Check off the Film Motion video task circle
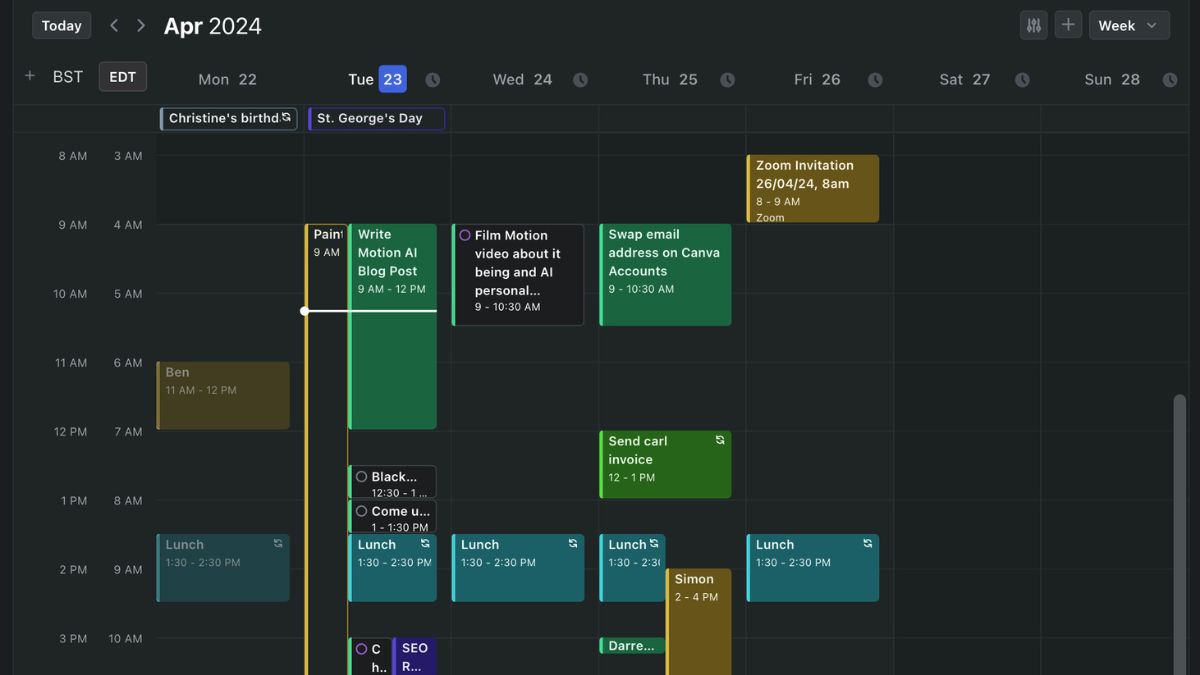 point(464,234)
